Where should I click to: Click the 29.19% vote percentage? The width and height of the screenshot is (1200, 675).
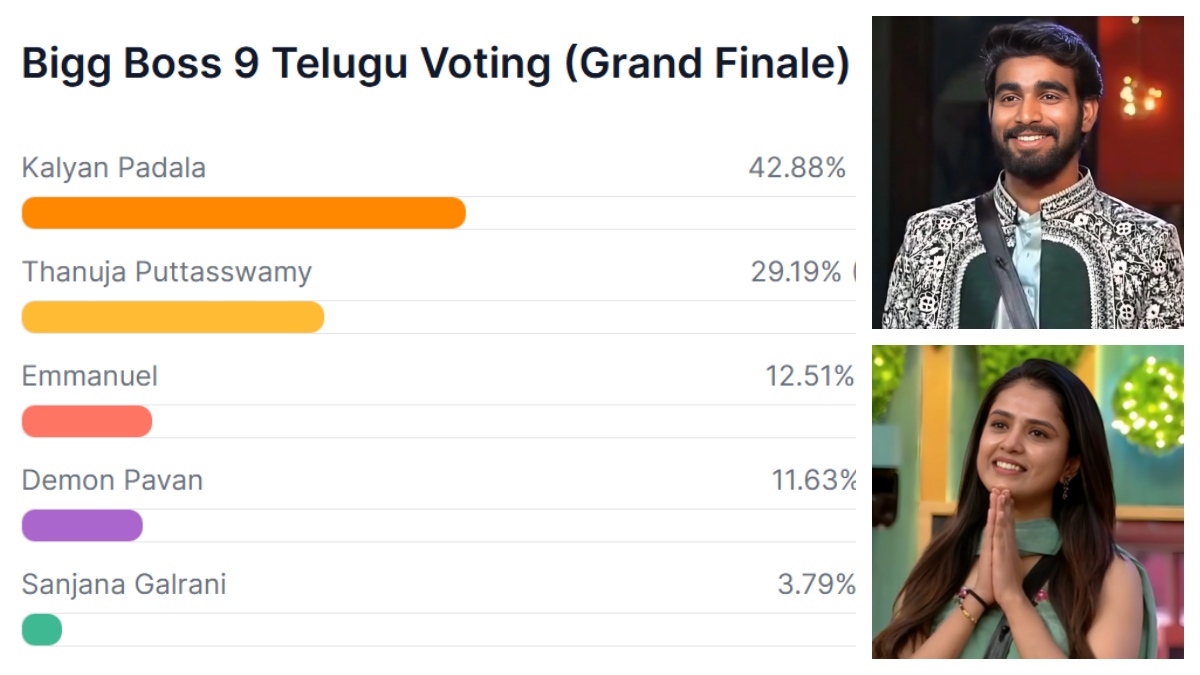796,272
